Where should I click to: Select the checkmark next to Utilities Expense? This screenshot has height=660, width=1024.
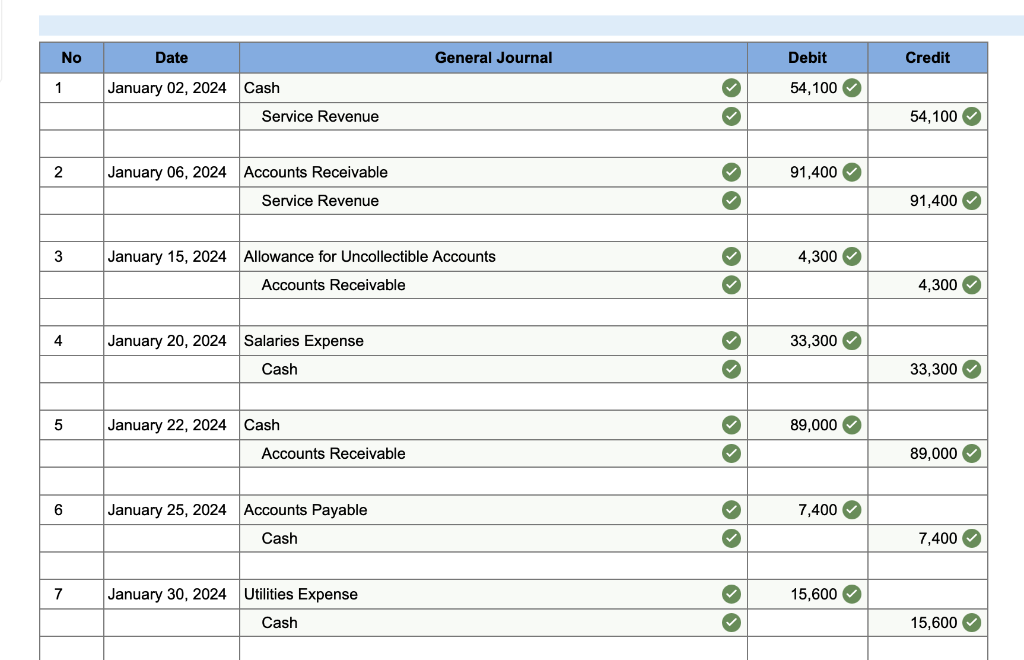point(731,594)
